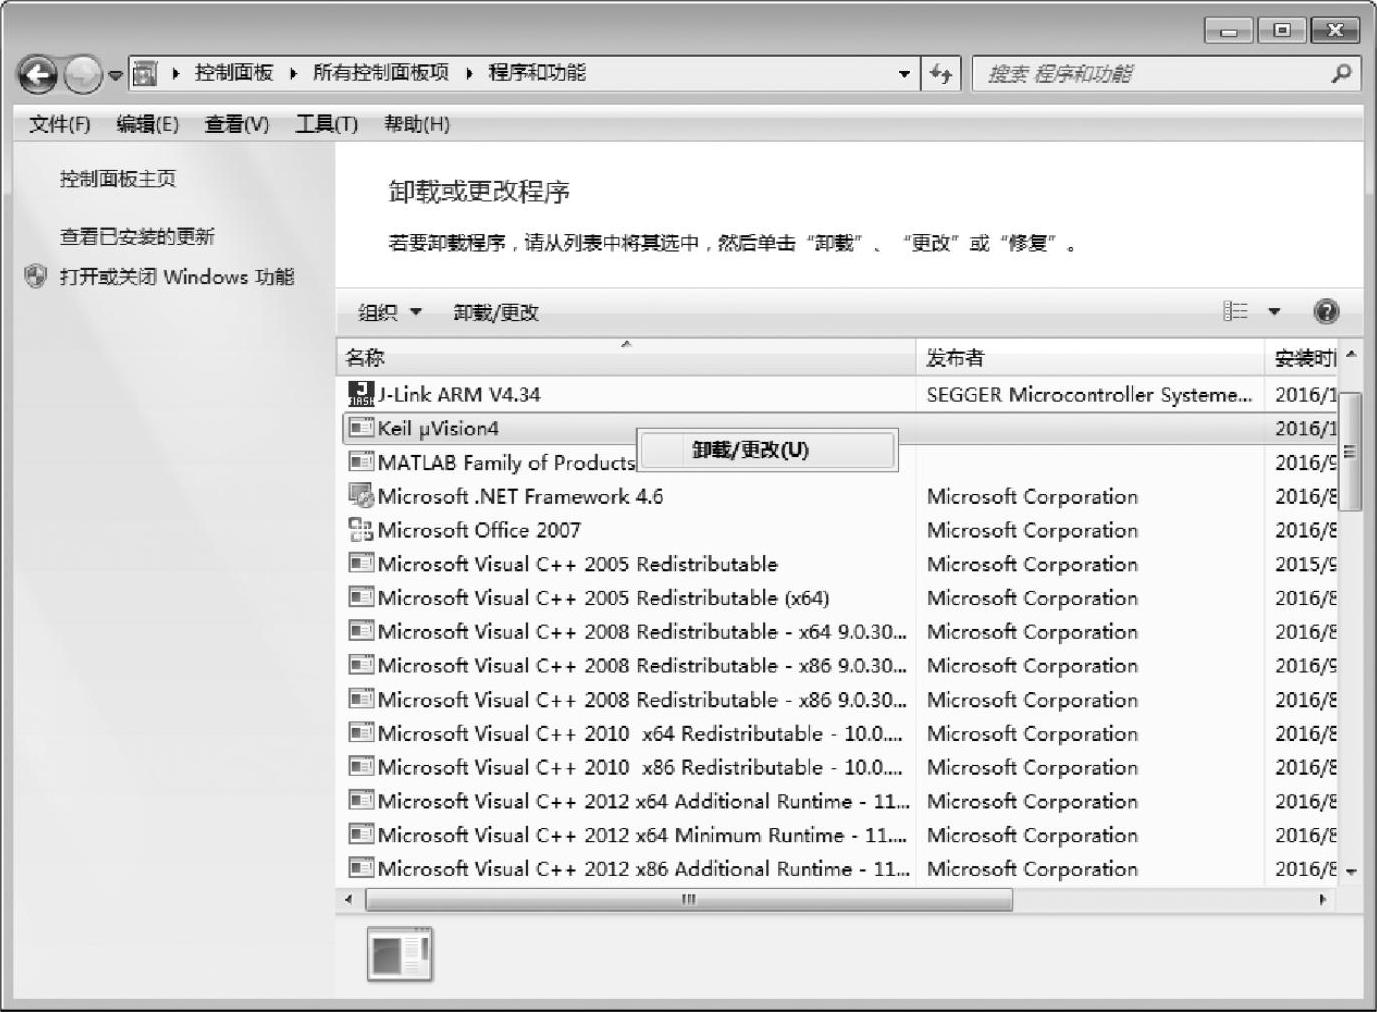Click the search magnifier icon
Viewport: 1377px width, 1012px height.
pyautogui.click(x=1342, y=73)
